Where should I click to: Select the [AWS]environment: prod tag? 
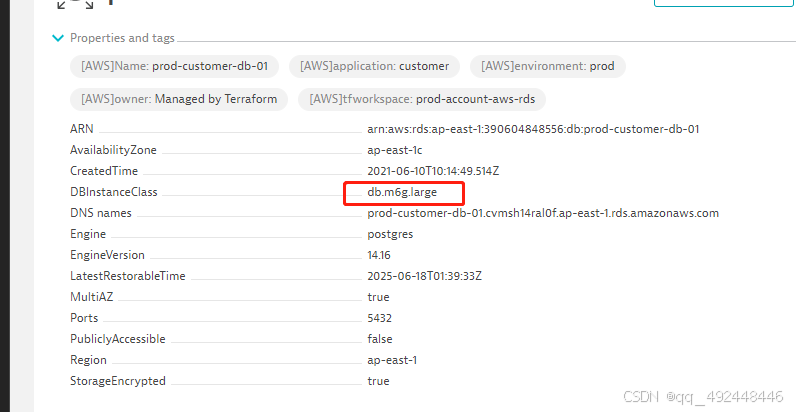pos(547,66)
